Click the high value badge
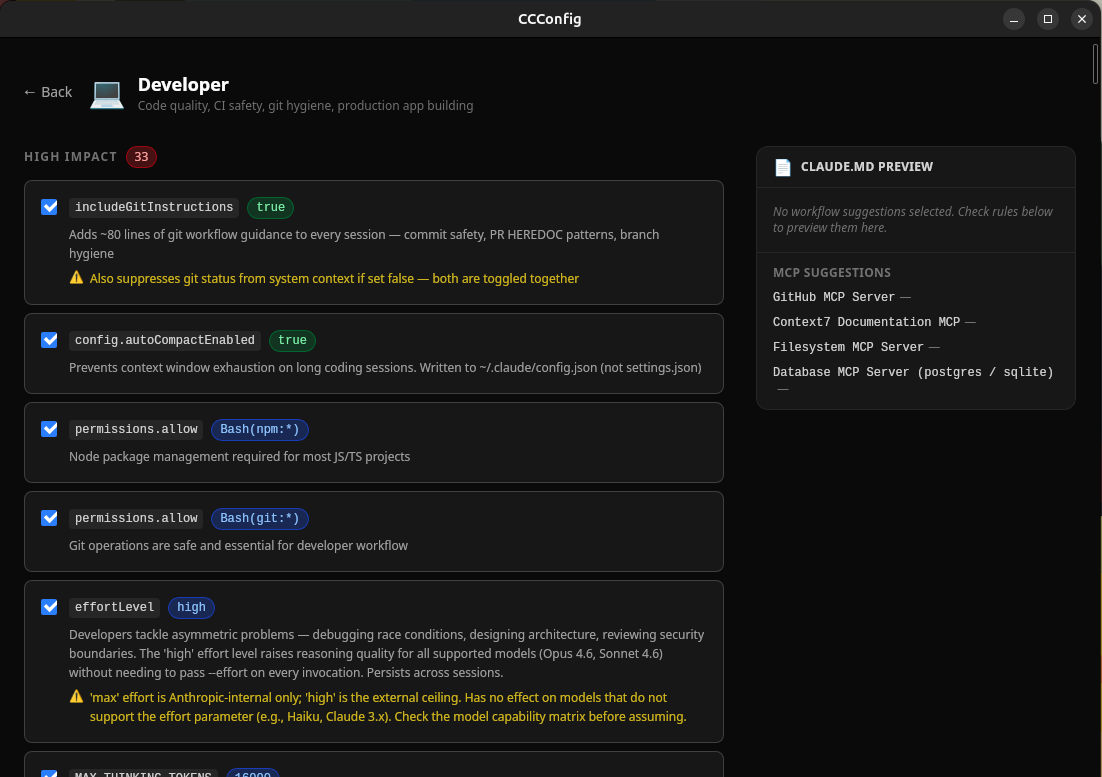This screenshot has height=777, width=1102. point(191,607)
